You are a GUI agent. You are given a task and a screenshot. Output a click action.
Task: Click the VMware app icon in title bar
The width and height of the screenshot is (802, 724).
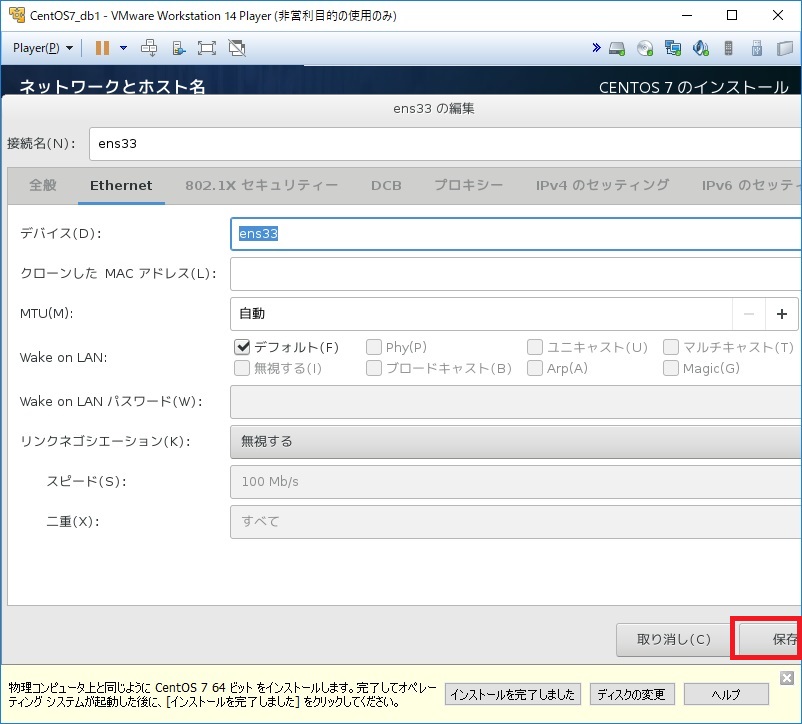click(17, 15)
